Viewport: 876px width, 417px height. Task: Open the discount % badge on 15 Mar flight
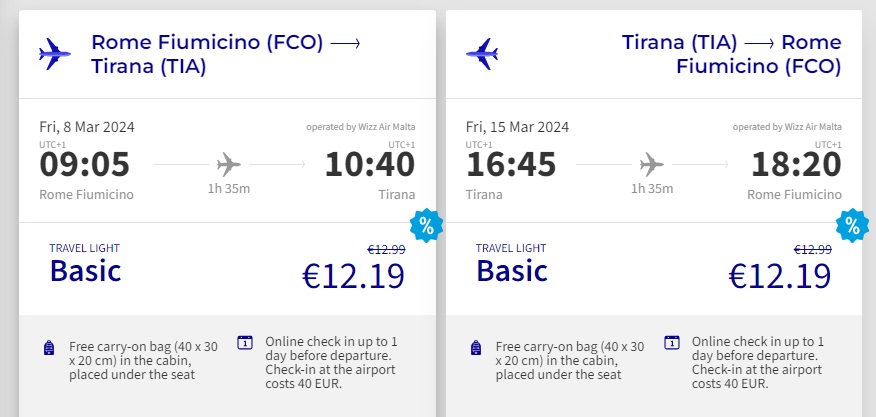point(852,227)
